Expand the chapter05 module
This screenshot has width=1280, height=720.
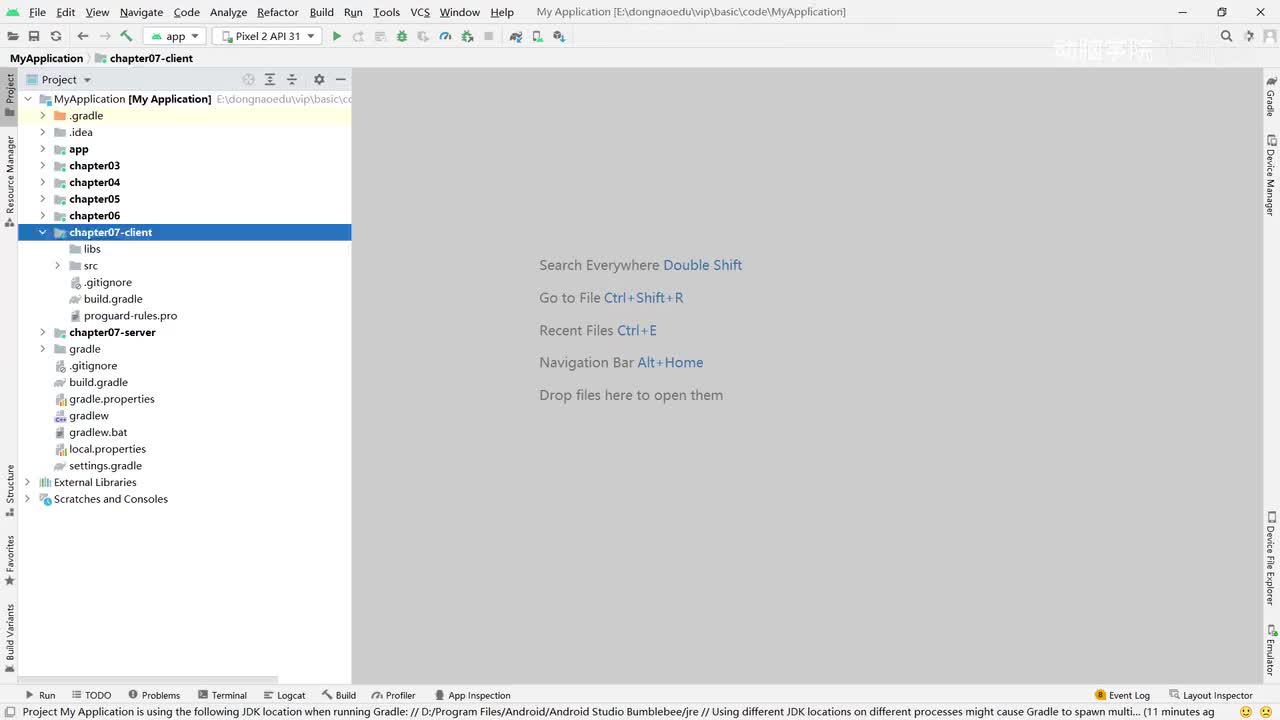coord(43,199)
